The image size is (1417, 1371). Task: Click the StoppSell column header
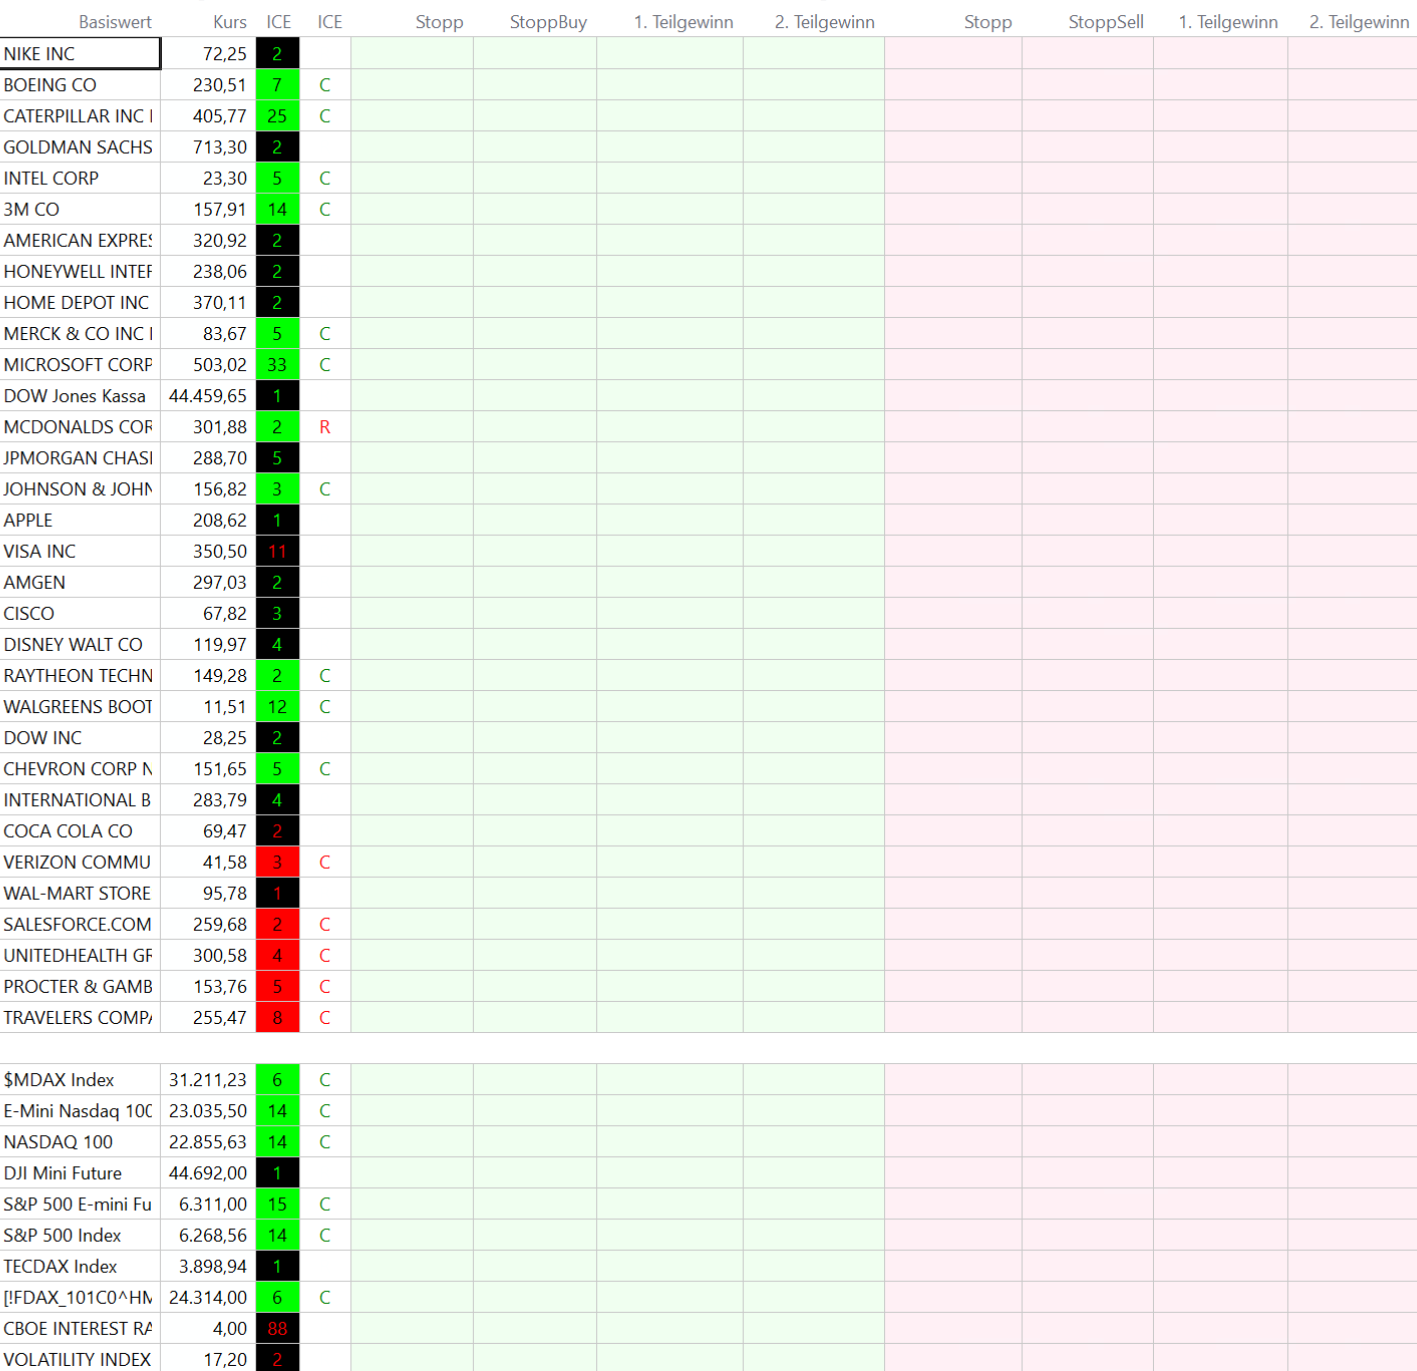tap(1105, 22)
